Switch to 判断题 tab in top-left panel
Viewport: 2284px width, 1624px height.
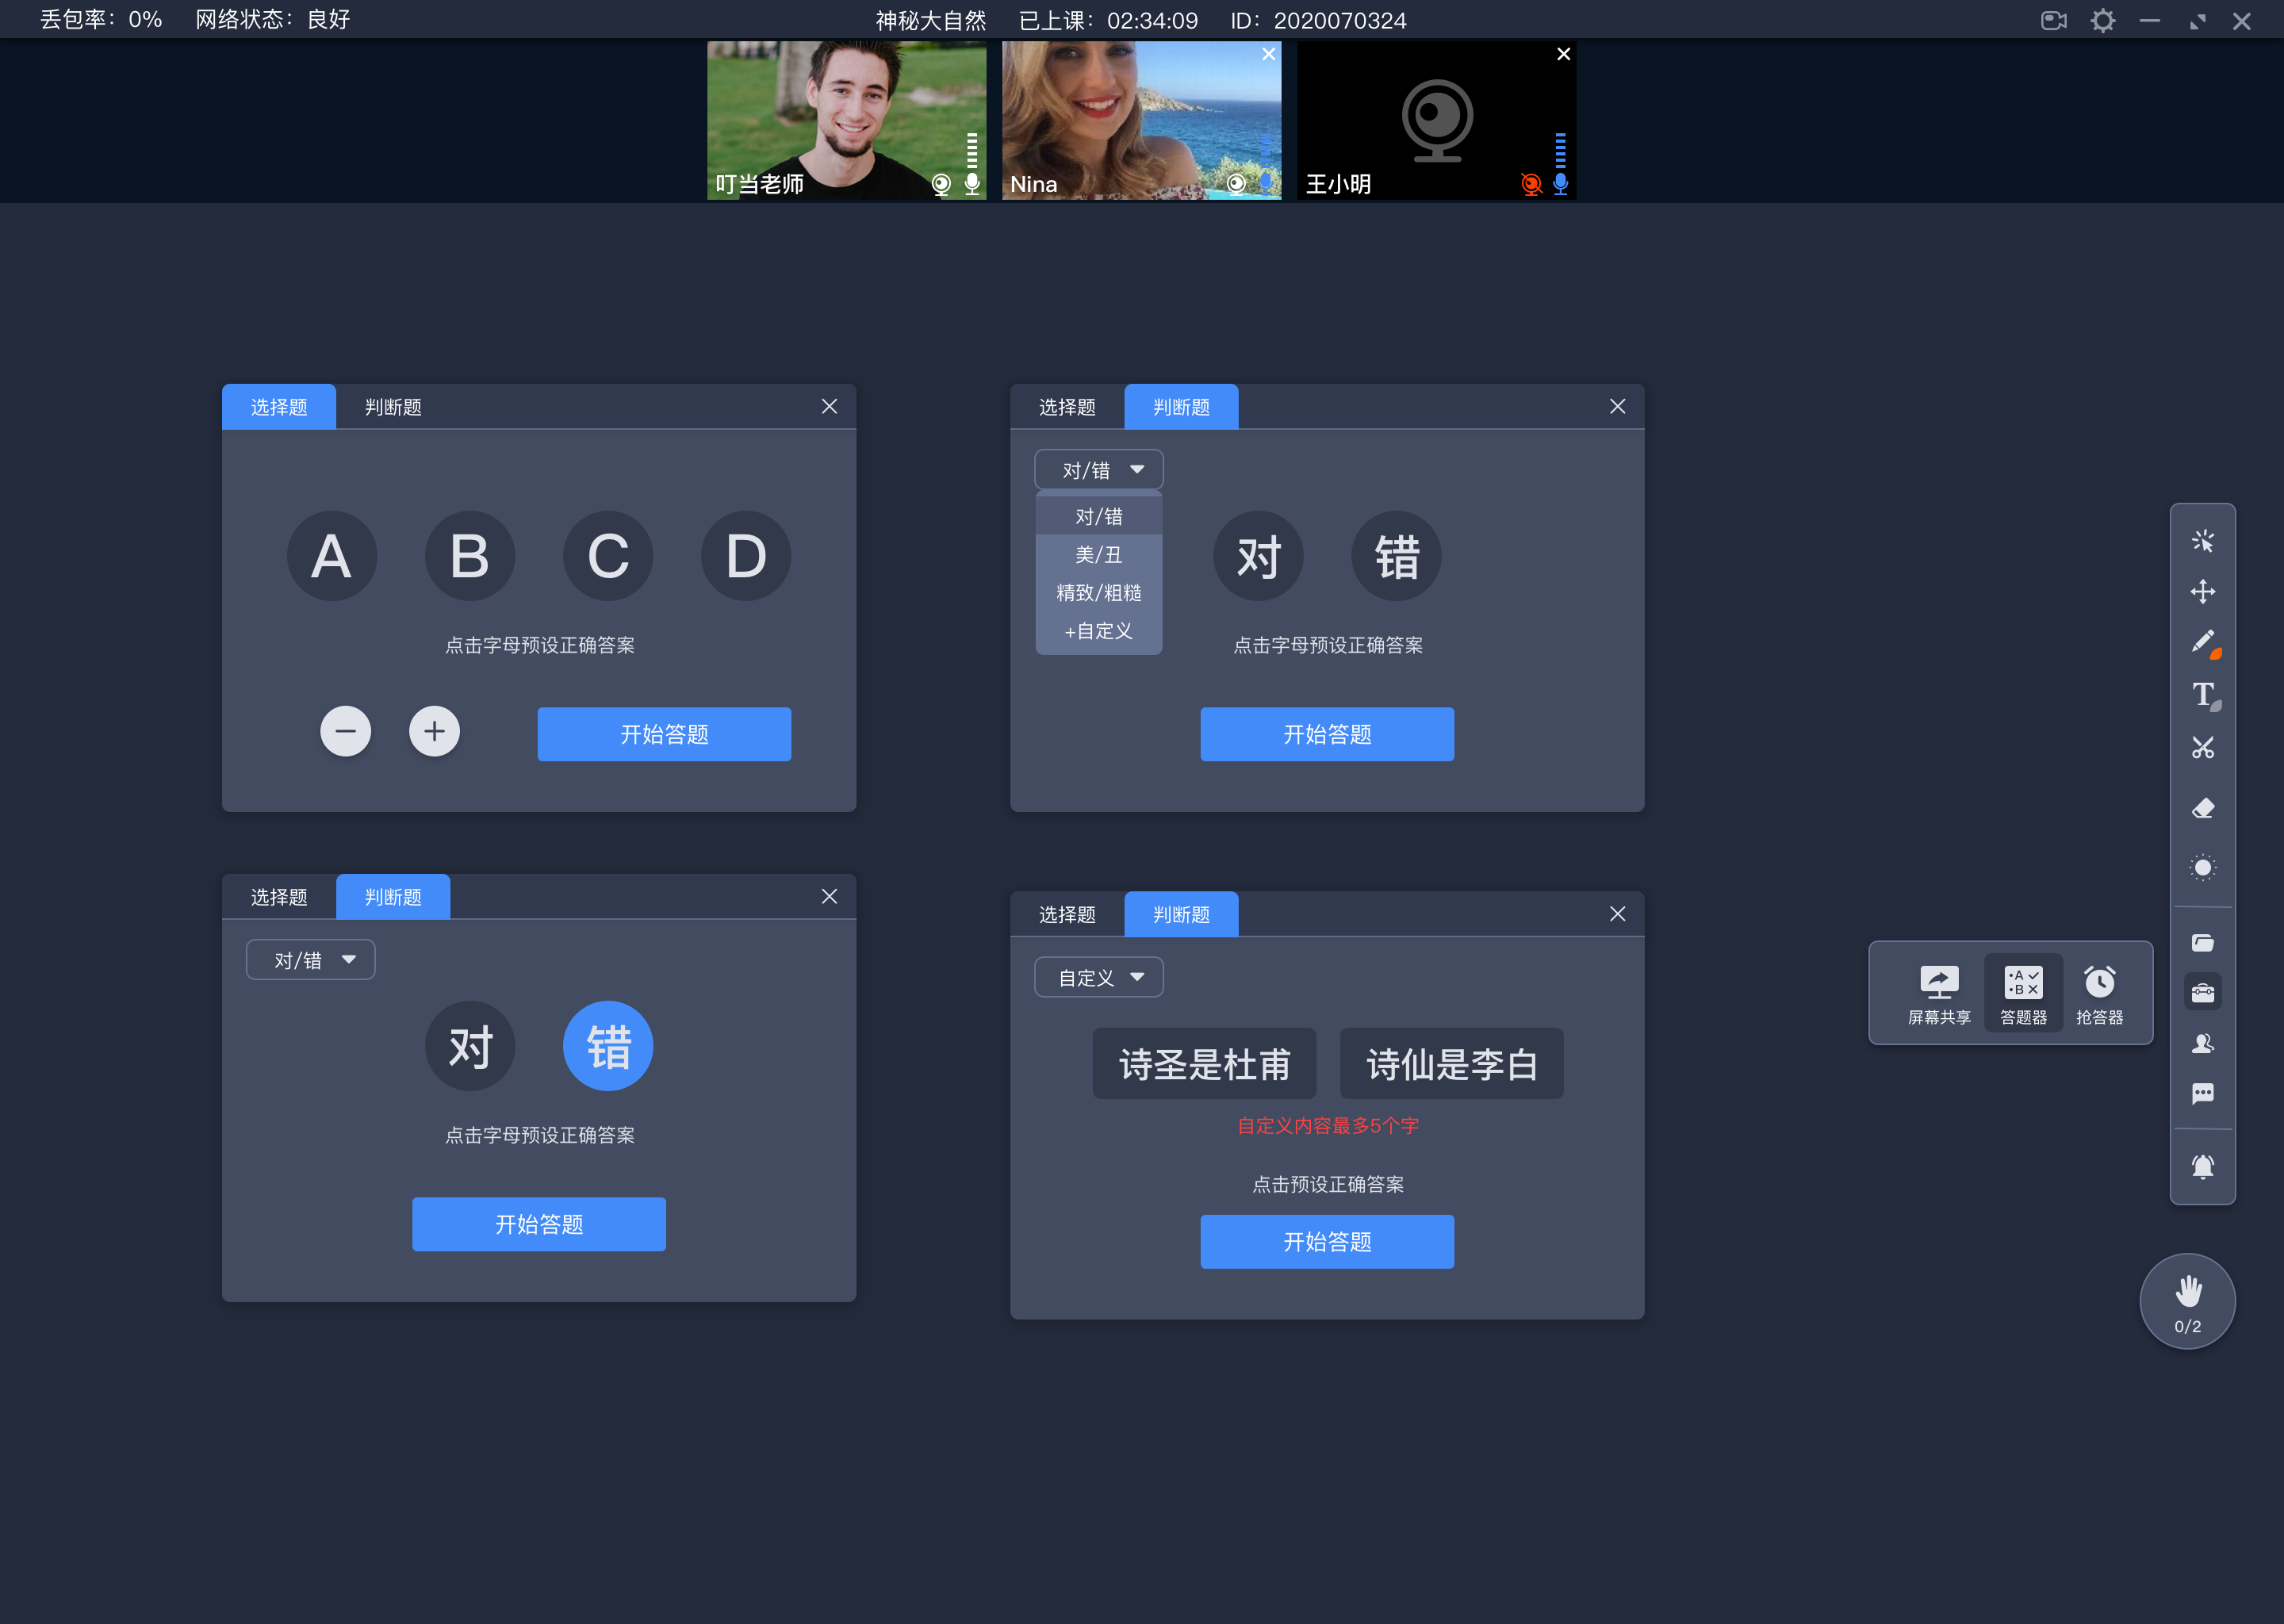click(392, 406)
